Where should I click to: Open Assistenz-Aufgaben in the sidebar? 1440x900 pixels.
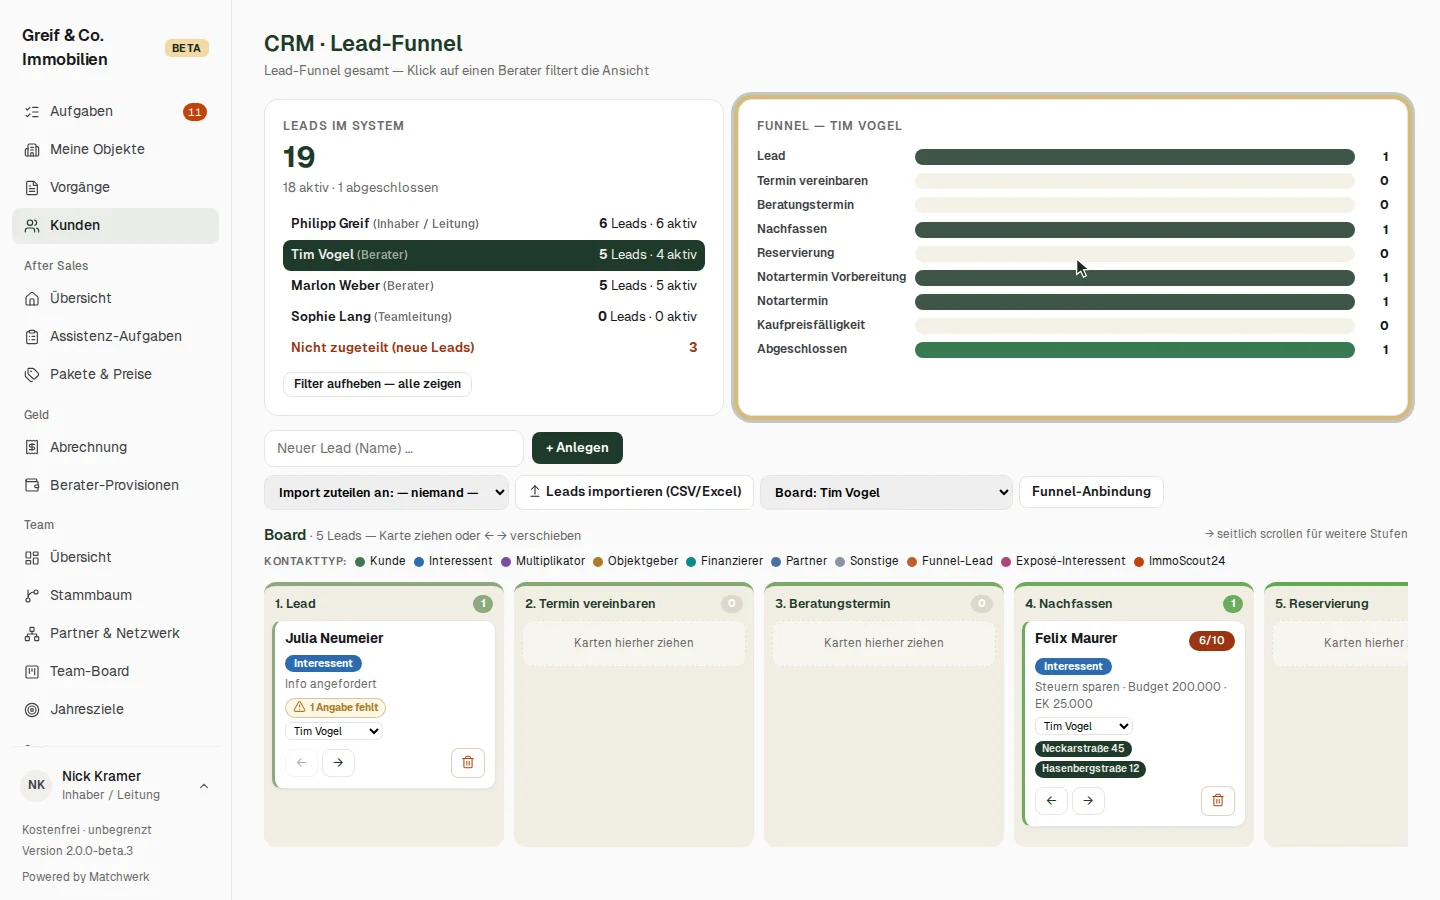pos(116,337)
